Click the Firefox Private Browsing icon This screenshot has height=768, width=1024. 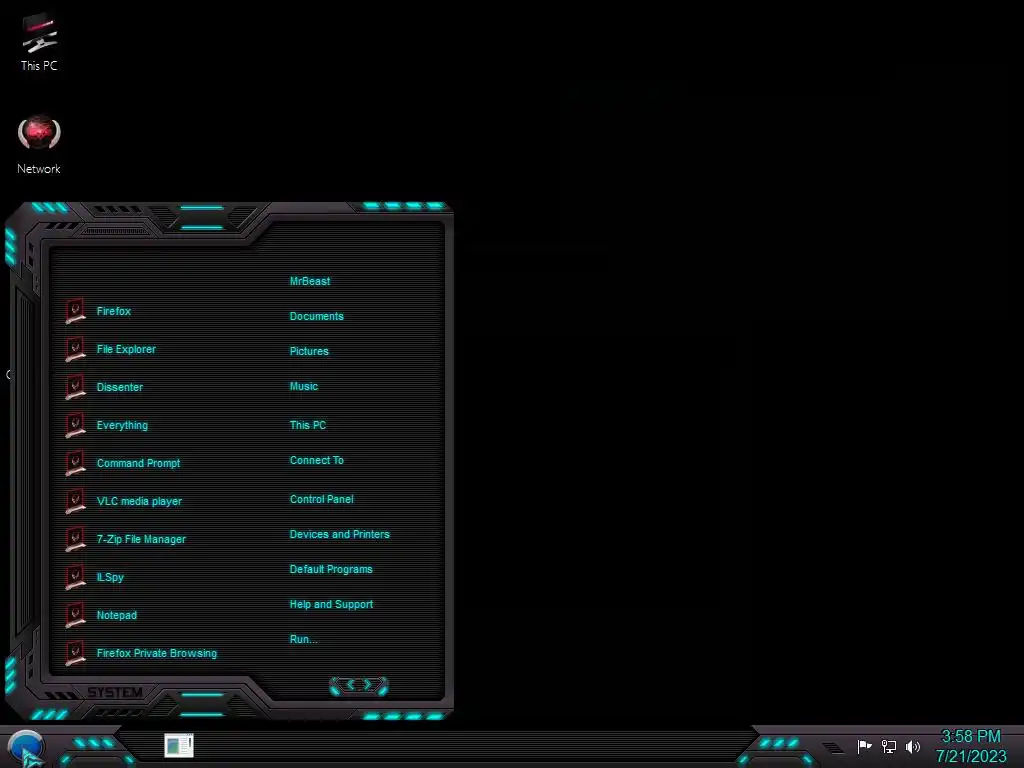click(76, 652)
